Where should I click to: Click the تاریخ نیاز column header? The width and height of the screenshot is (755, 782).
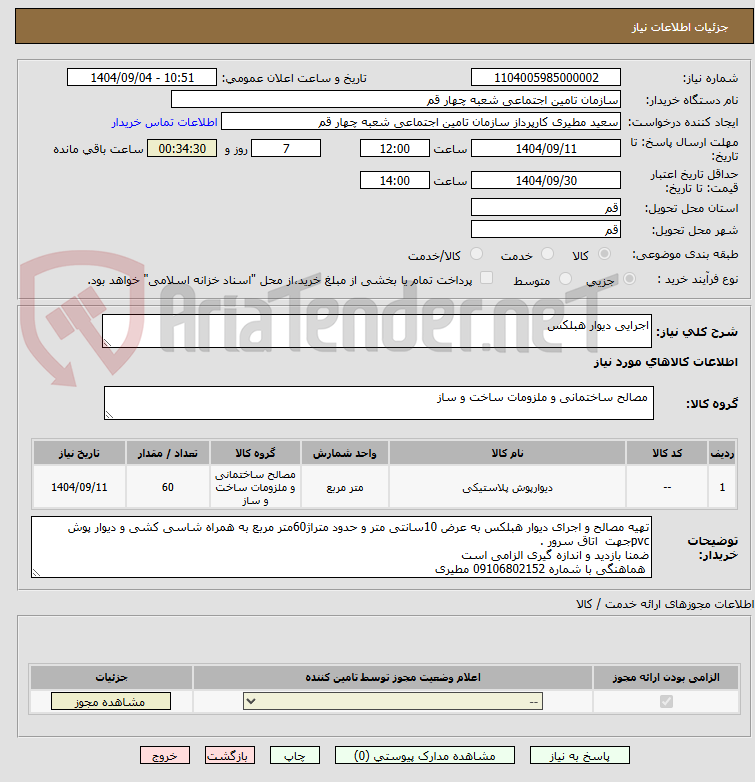coord(79,453)
